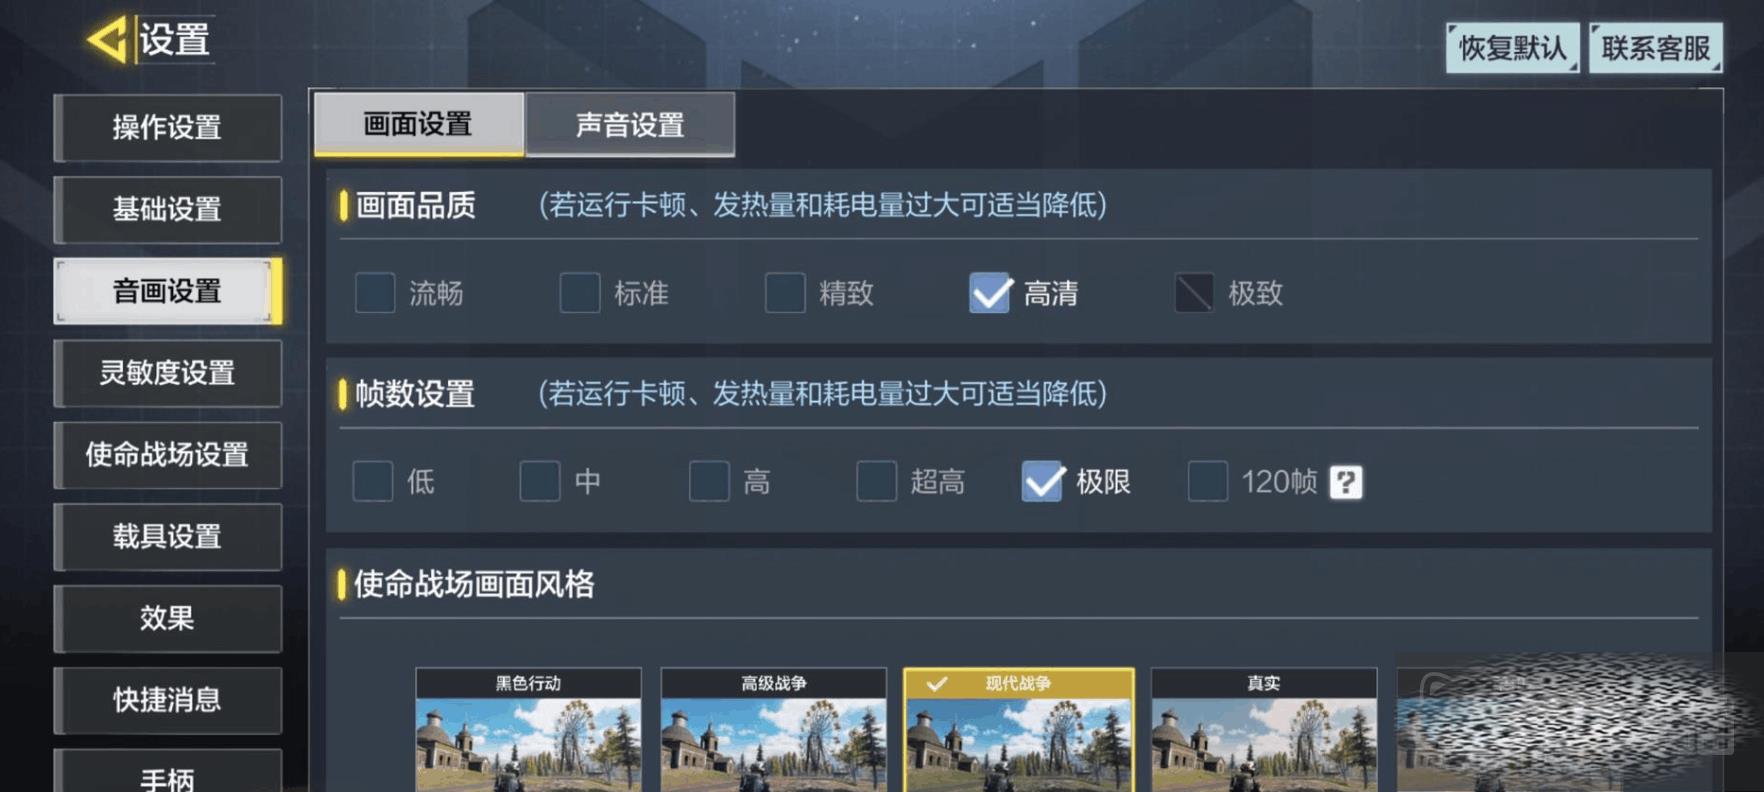Switch to the 画面设置 tab
The height and width of the screenshot is (792, 1764).
click(418, 124)
